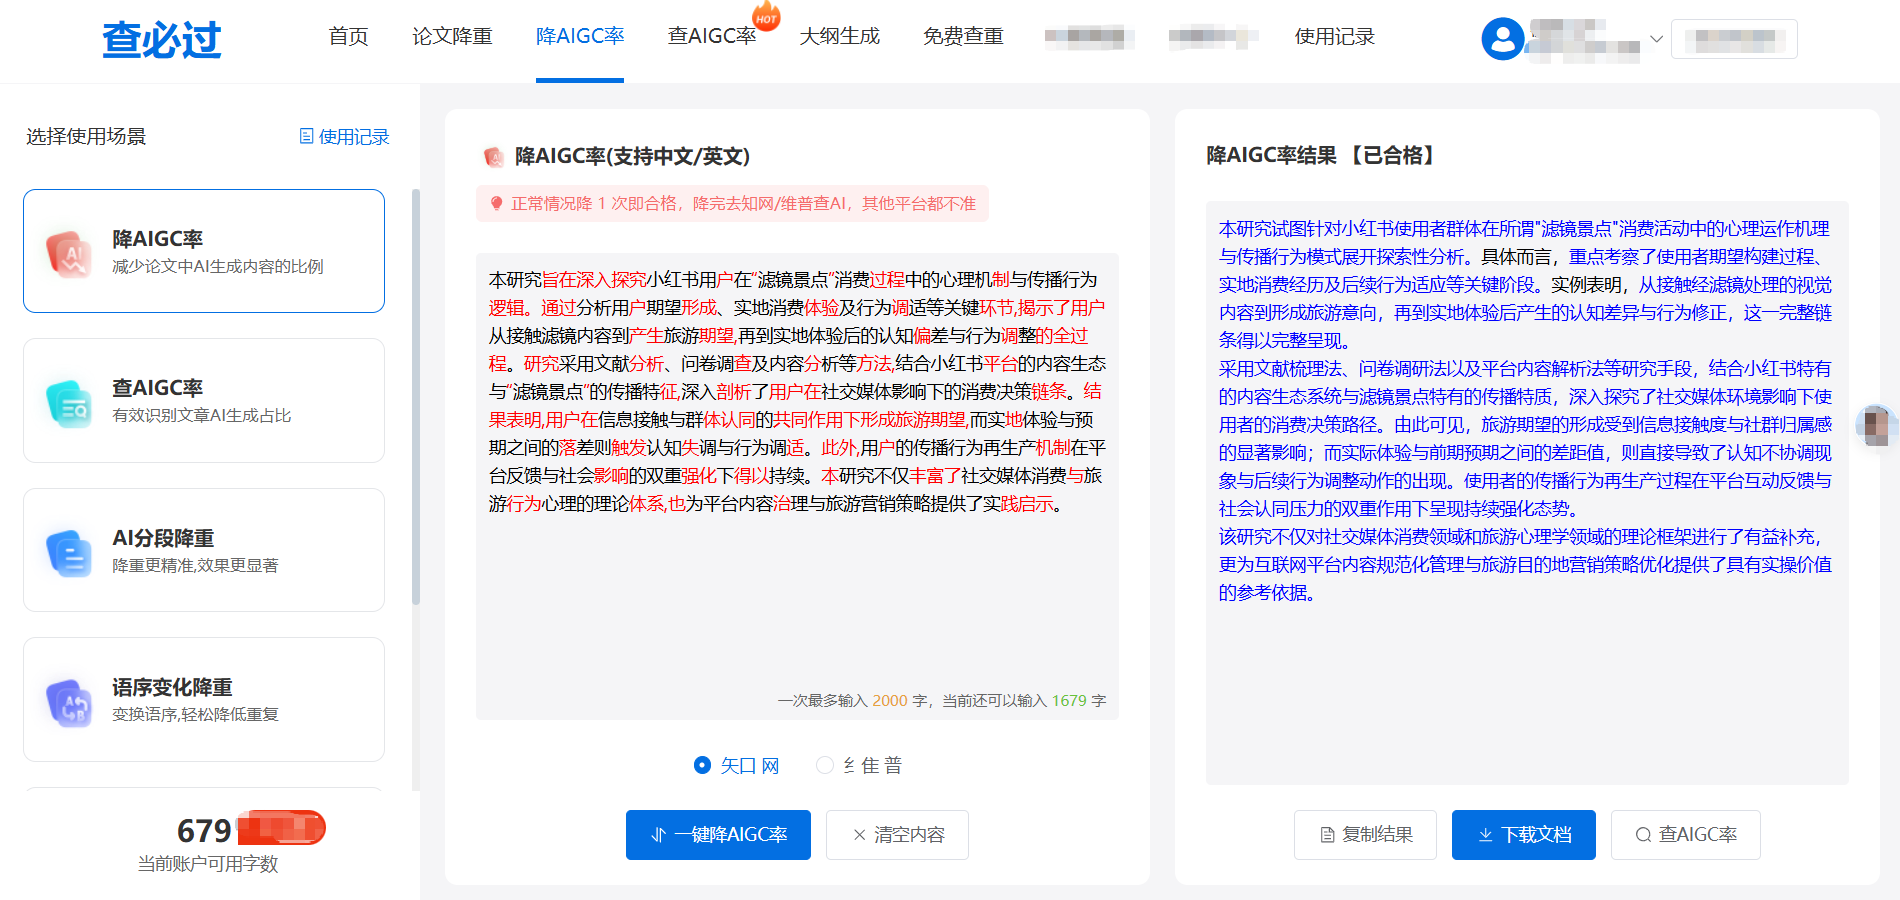Click the 降重更精准,效果更显著 description
Screen dimensions: 1900x900
coord(195,566)
